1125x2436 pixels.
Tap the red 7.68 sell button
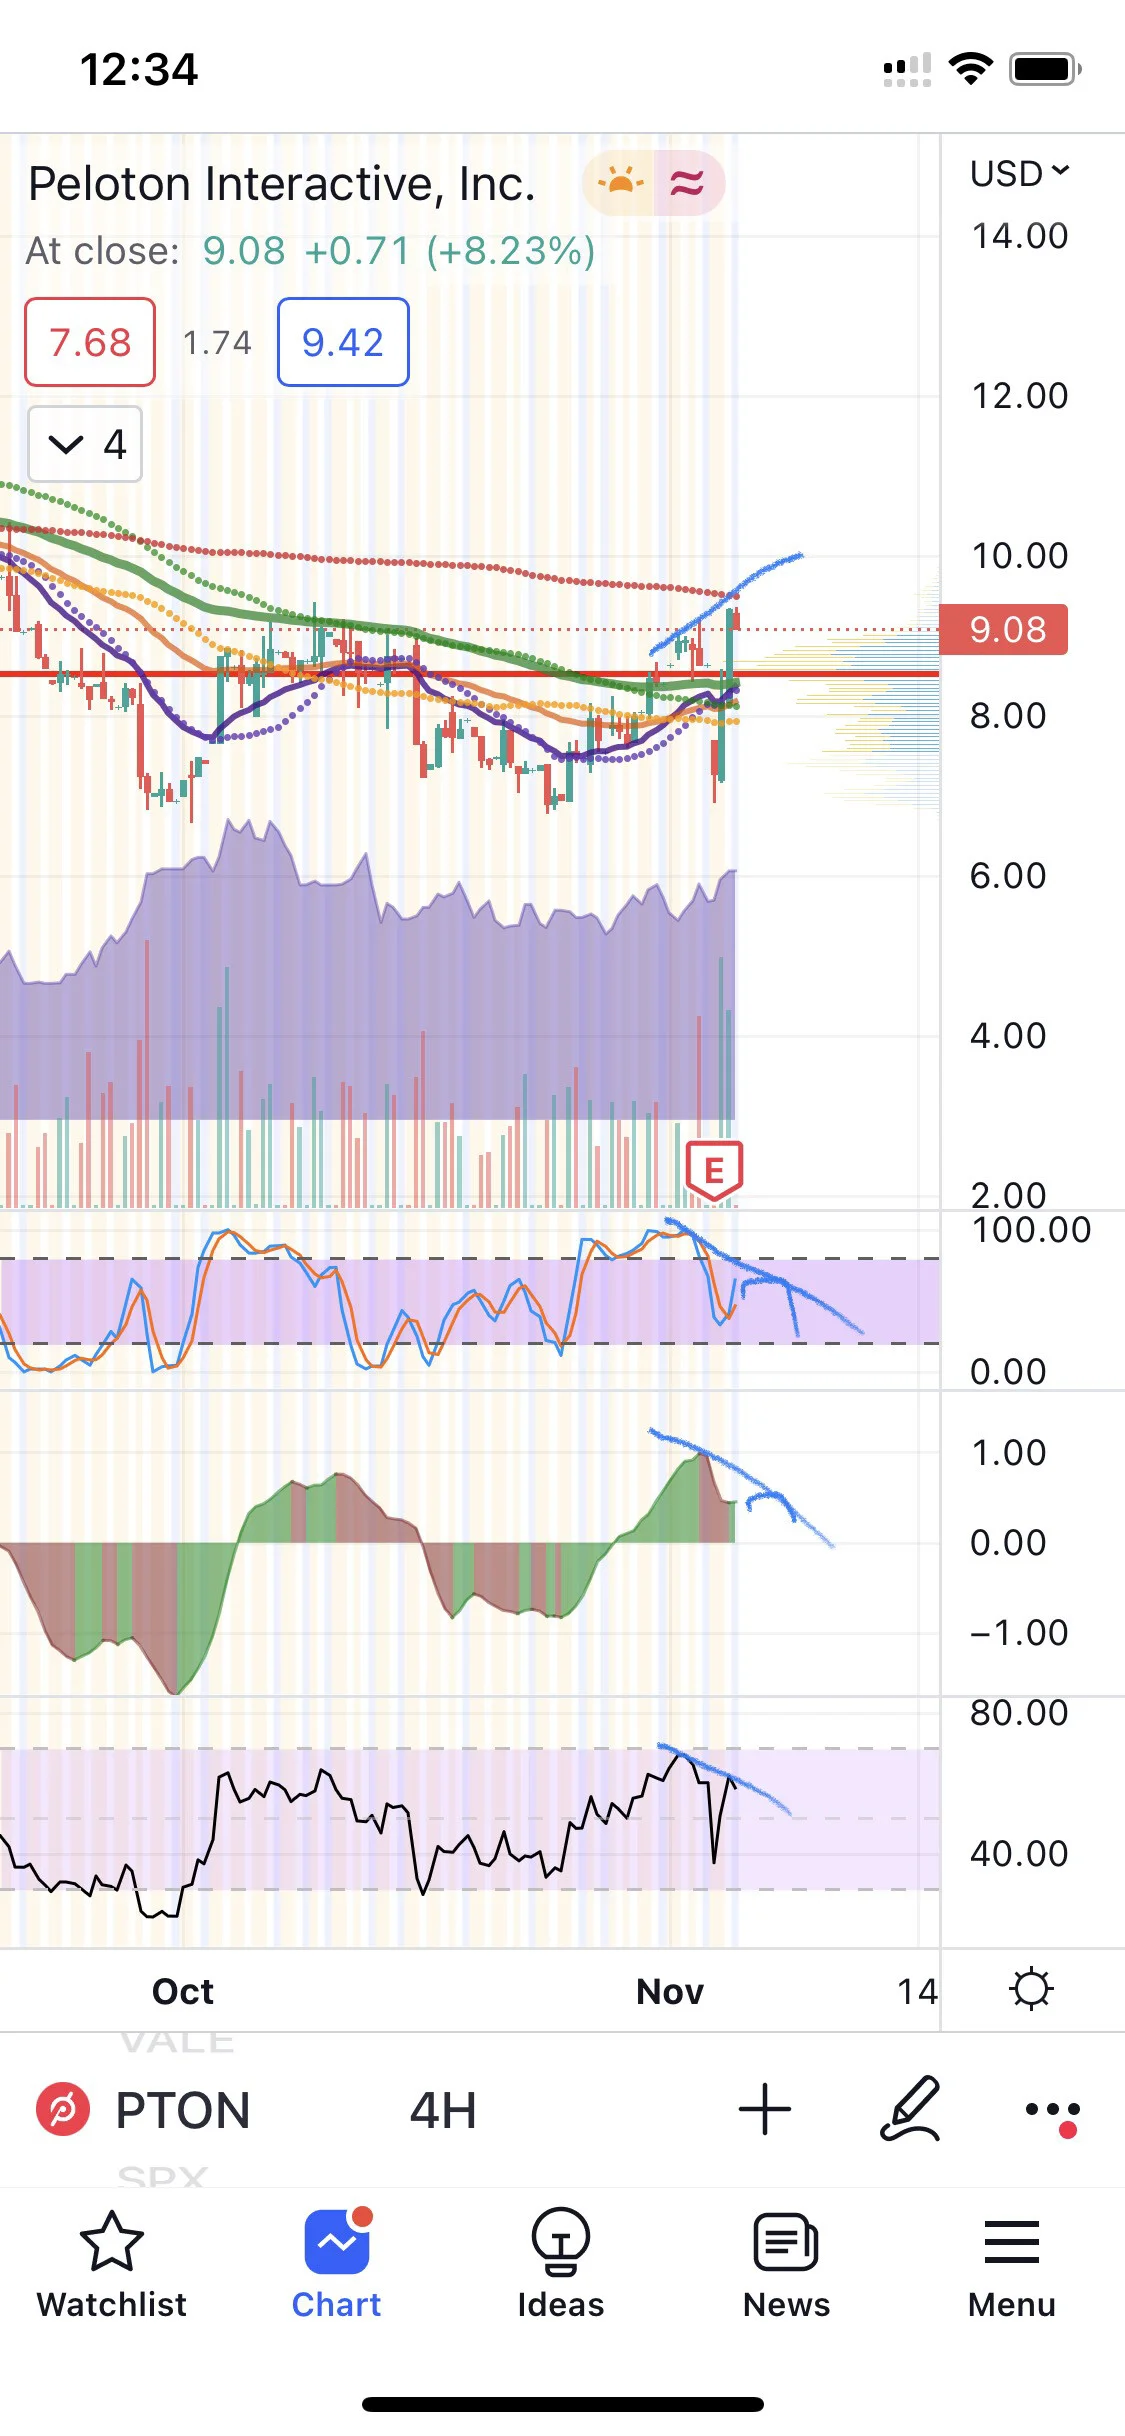[x=90, y=342]
